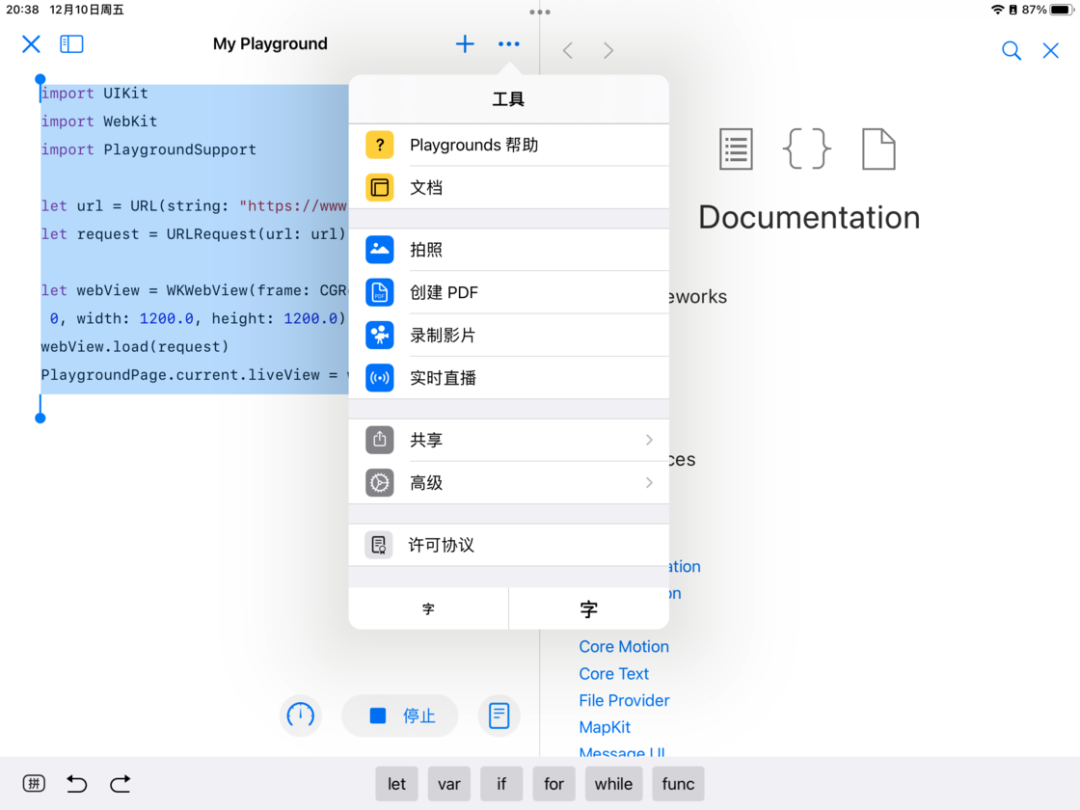Image resolution: width=1080 pixels, height=810 pixels.
Task: Tap the yellow 文档 icon
Action: coord(380,187)
